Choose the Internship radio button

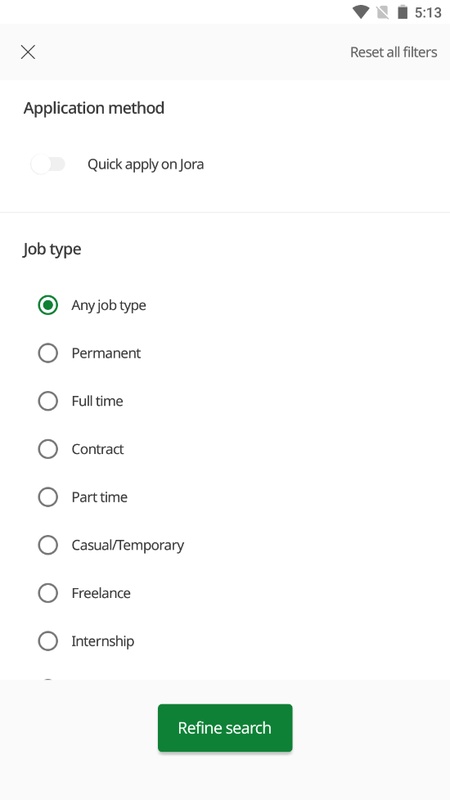pos(48,641)
